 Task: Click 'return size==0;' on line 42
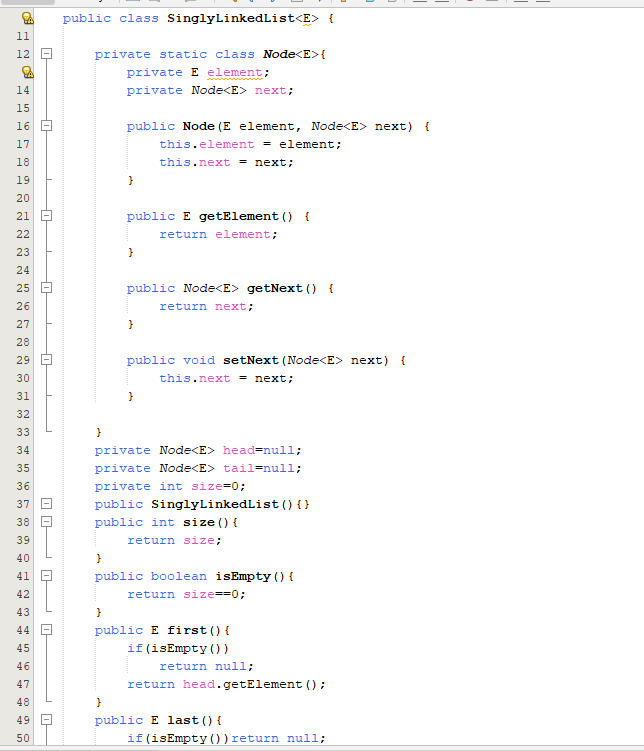[x=186, y=594]
